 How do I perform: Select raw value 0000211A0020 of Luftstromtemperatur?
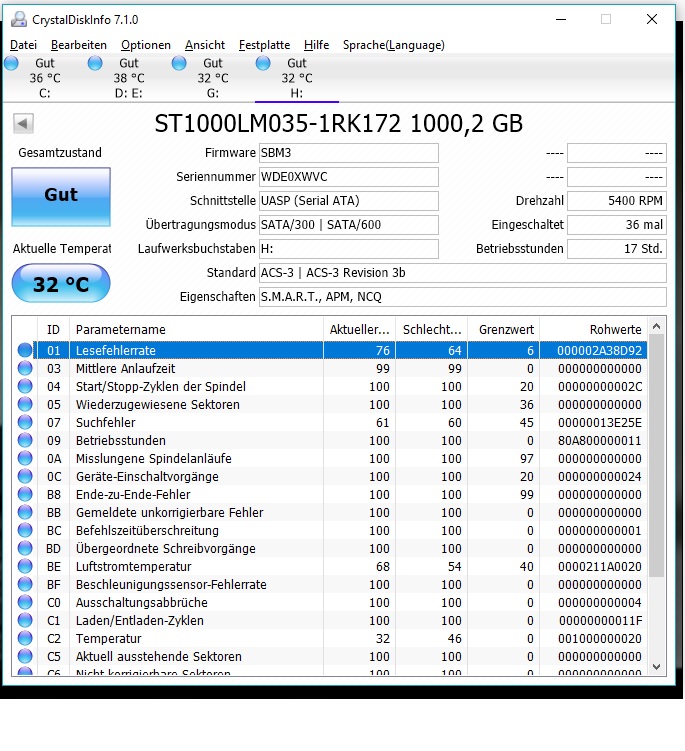pyautogui.click(x=600, y=566)
